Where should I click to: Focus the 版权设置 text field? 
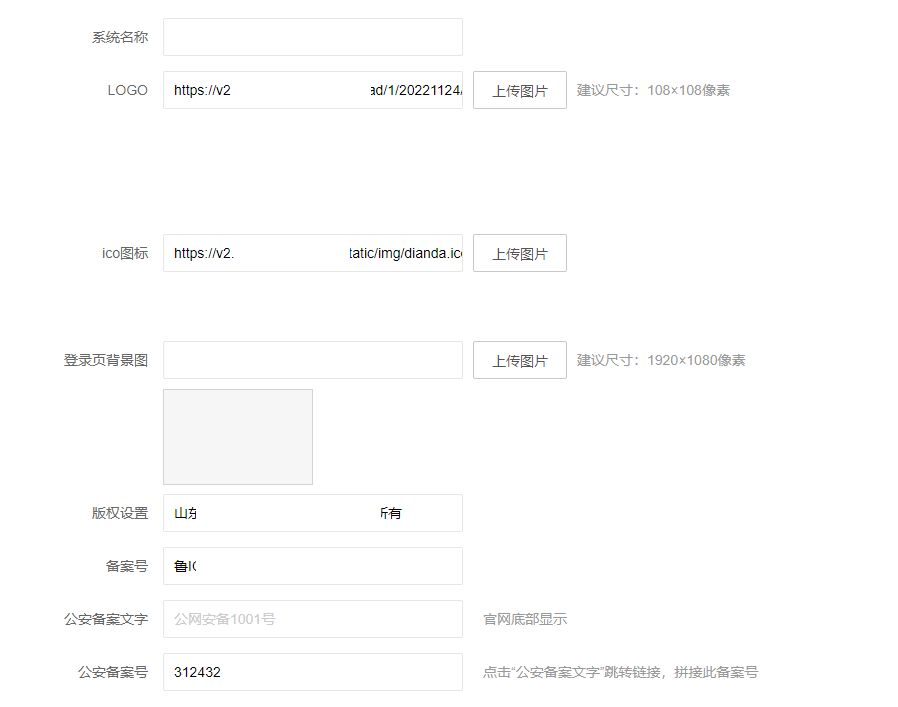click(x=312, y=513)
